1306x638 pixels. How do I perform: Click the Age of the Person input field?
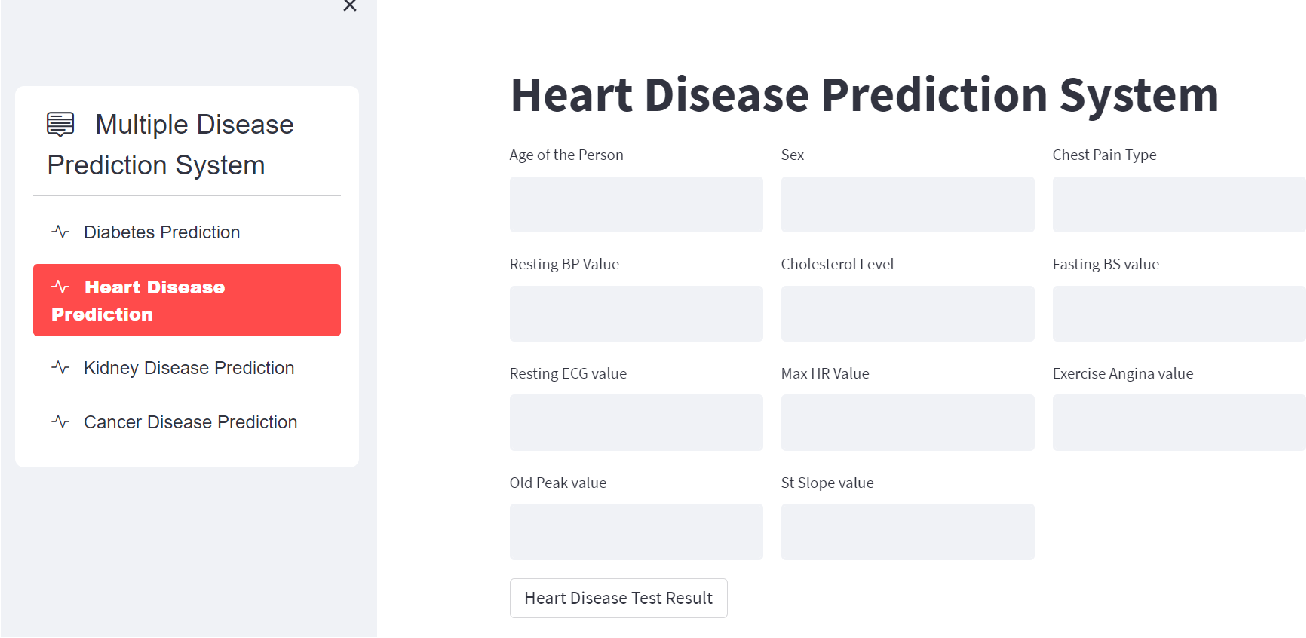coord(636,204)
